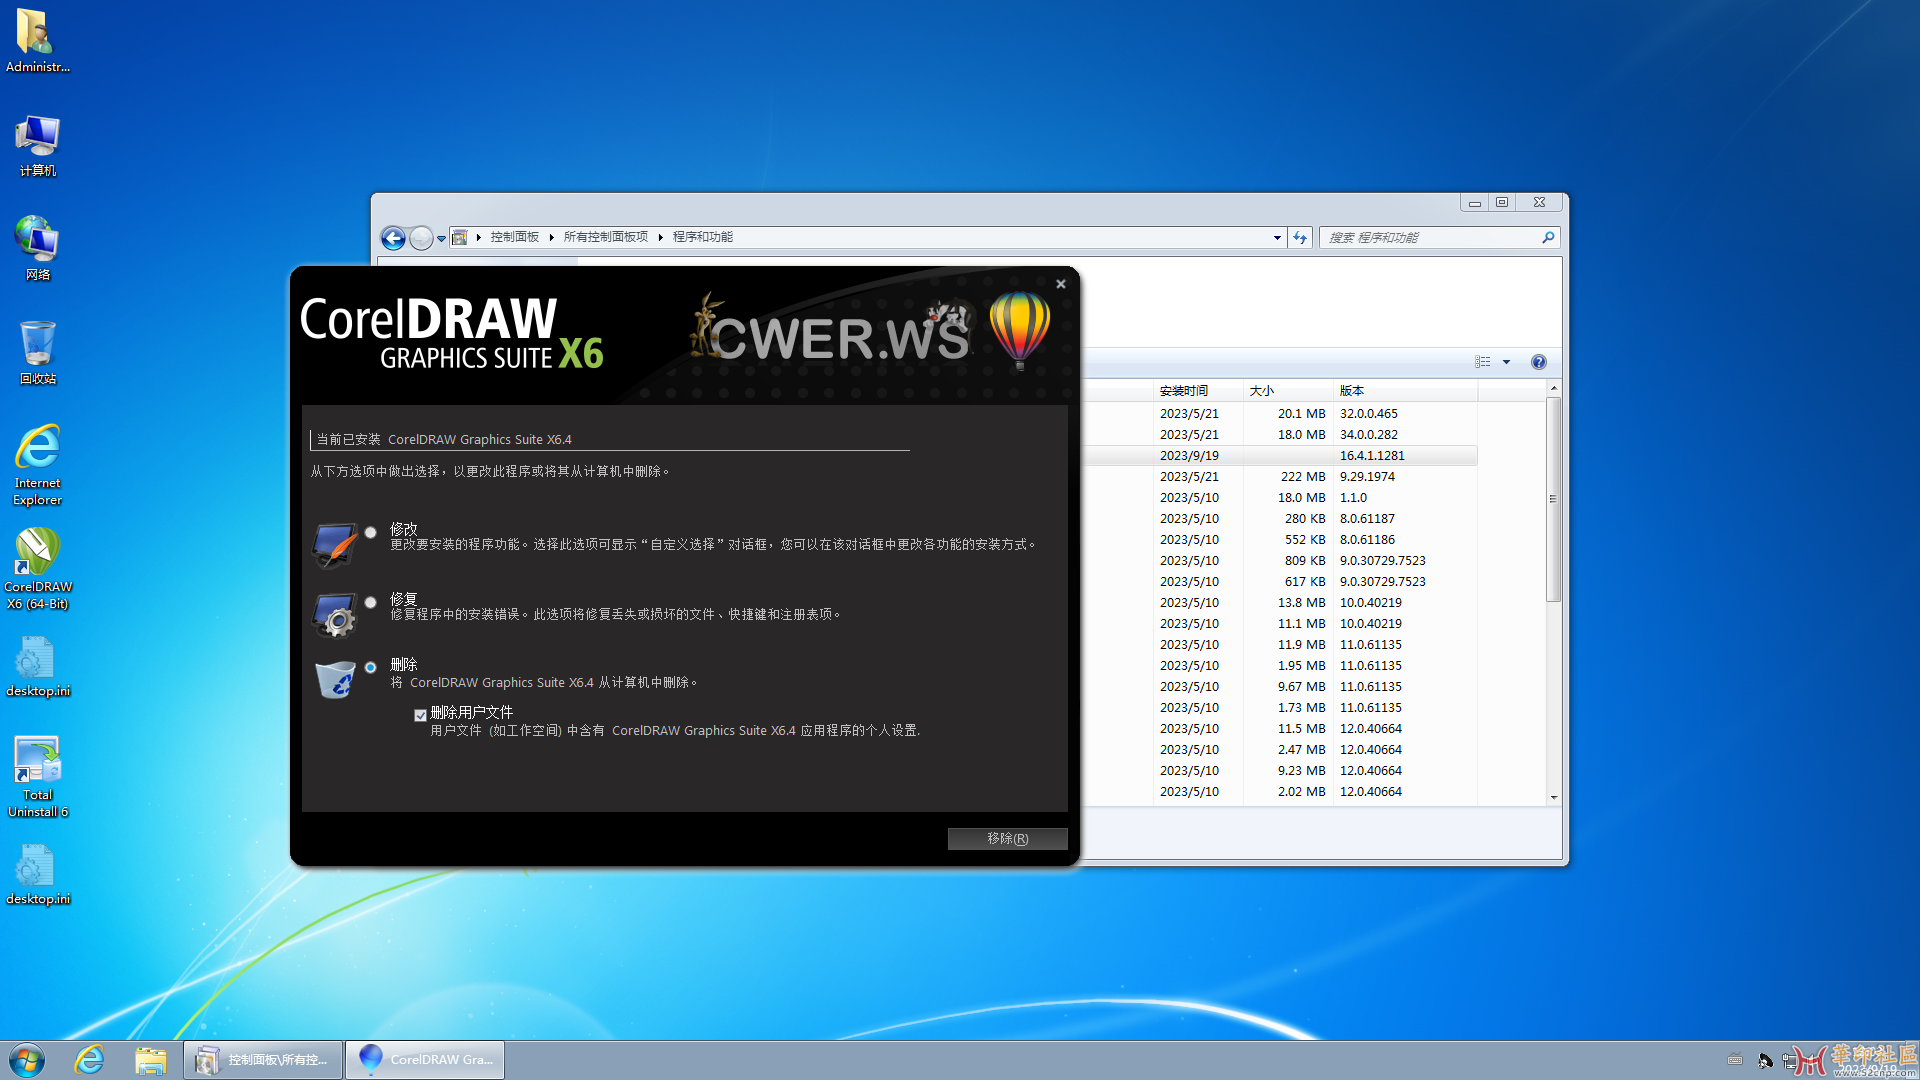The width and height of the screenshot is (1920, 1080).
Task: Open the Administrator folder desktop icon
Action: [37, 41]
